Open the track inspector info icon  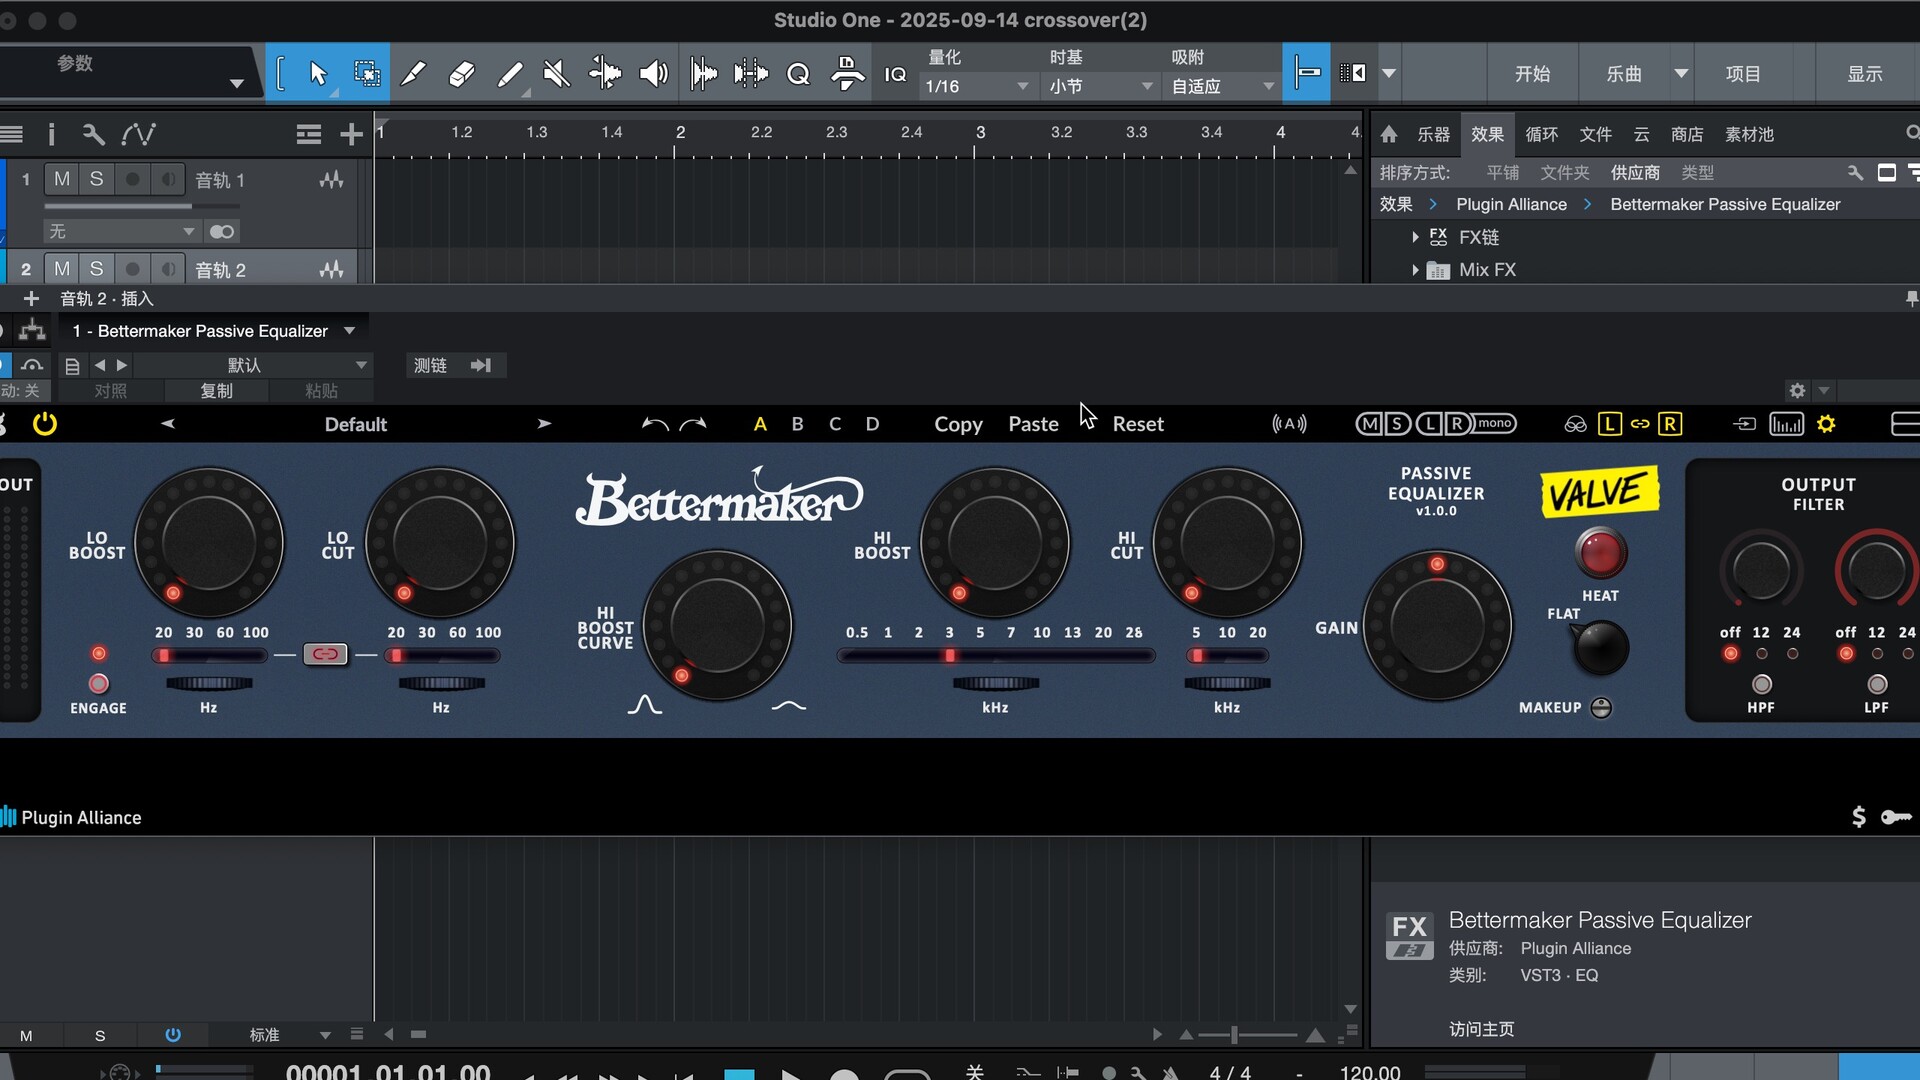pyautogui.click(x=51, y=134)
